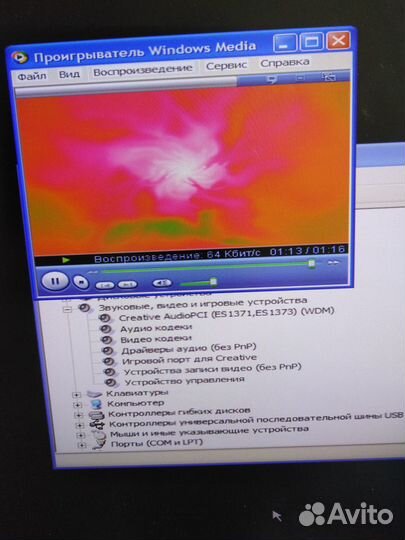
Task: Click the fast forward arrows by seek bar
Action: (x=333, y=263)
